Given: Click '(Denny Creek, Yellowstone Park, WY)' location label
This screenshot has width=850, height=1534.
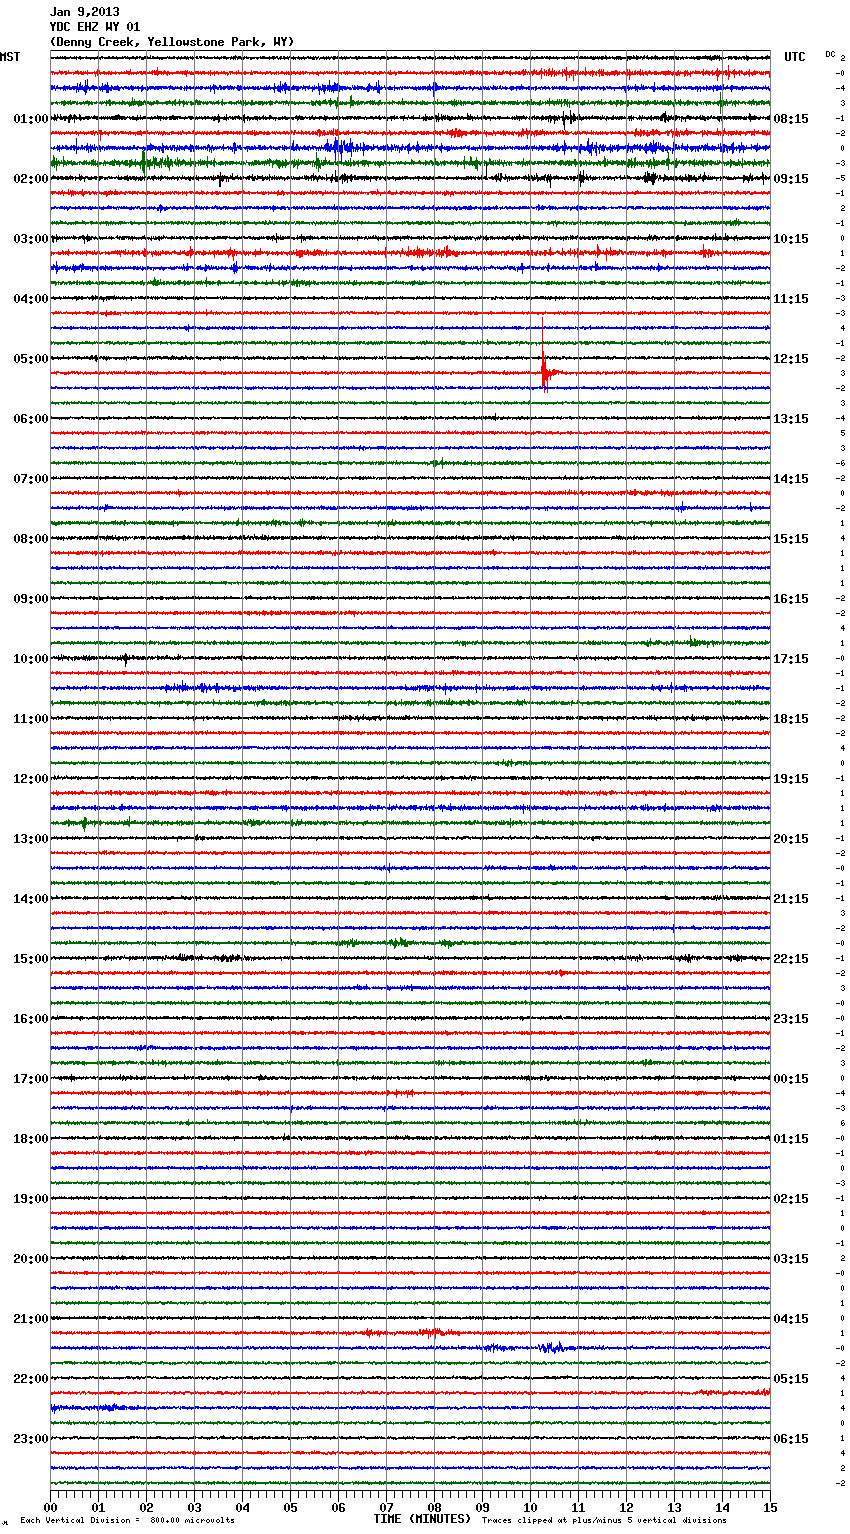Looking at the screenshot, I should (172, 42).
